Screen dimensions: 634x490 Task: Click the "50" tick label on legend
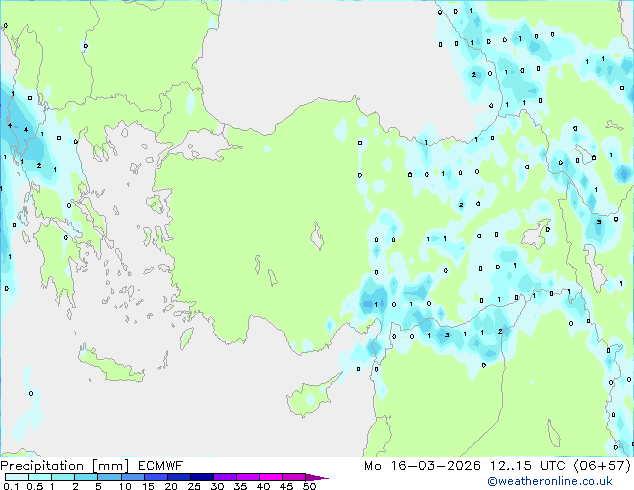coord(310,487)
